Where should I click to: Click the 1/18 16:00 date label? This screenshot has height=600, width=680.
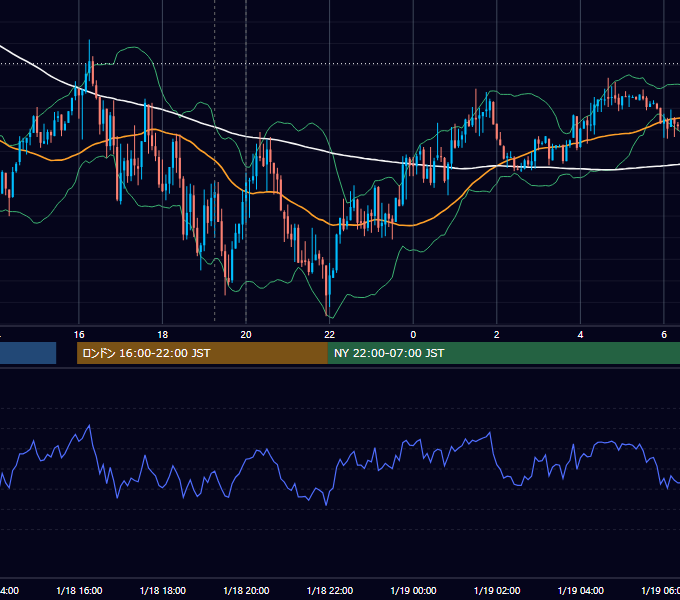(x=79, y=591)
